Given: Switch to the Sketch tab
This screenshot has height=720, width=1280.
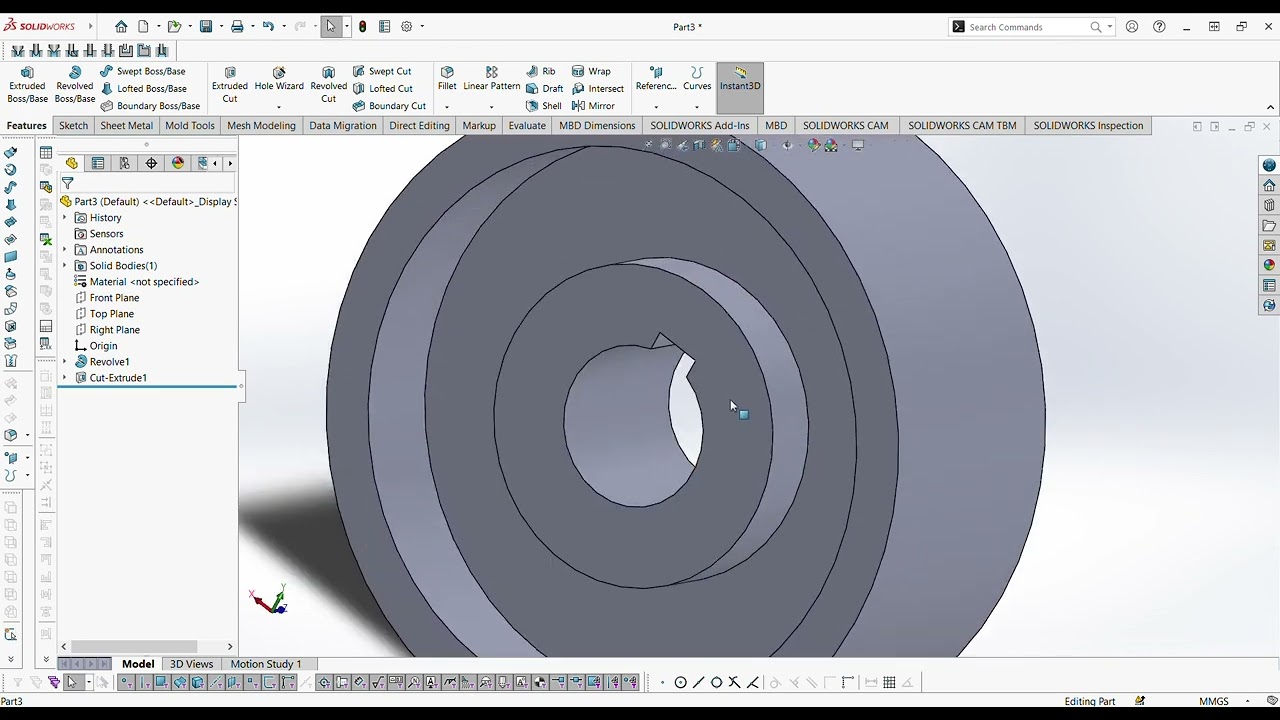Looking at the screenshot, I should 73,126.
